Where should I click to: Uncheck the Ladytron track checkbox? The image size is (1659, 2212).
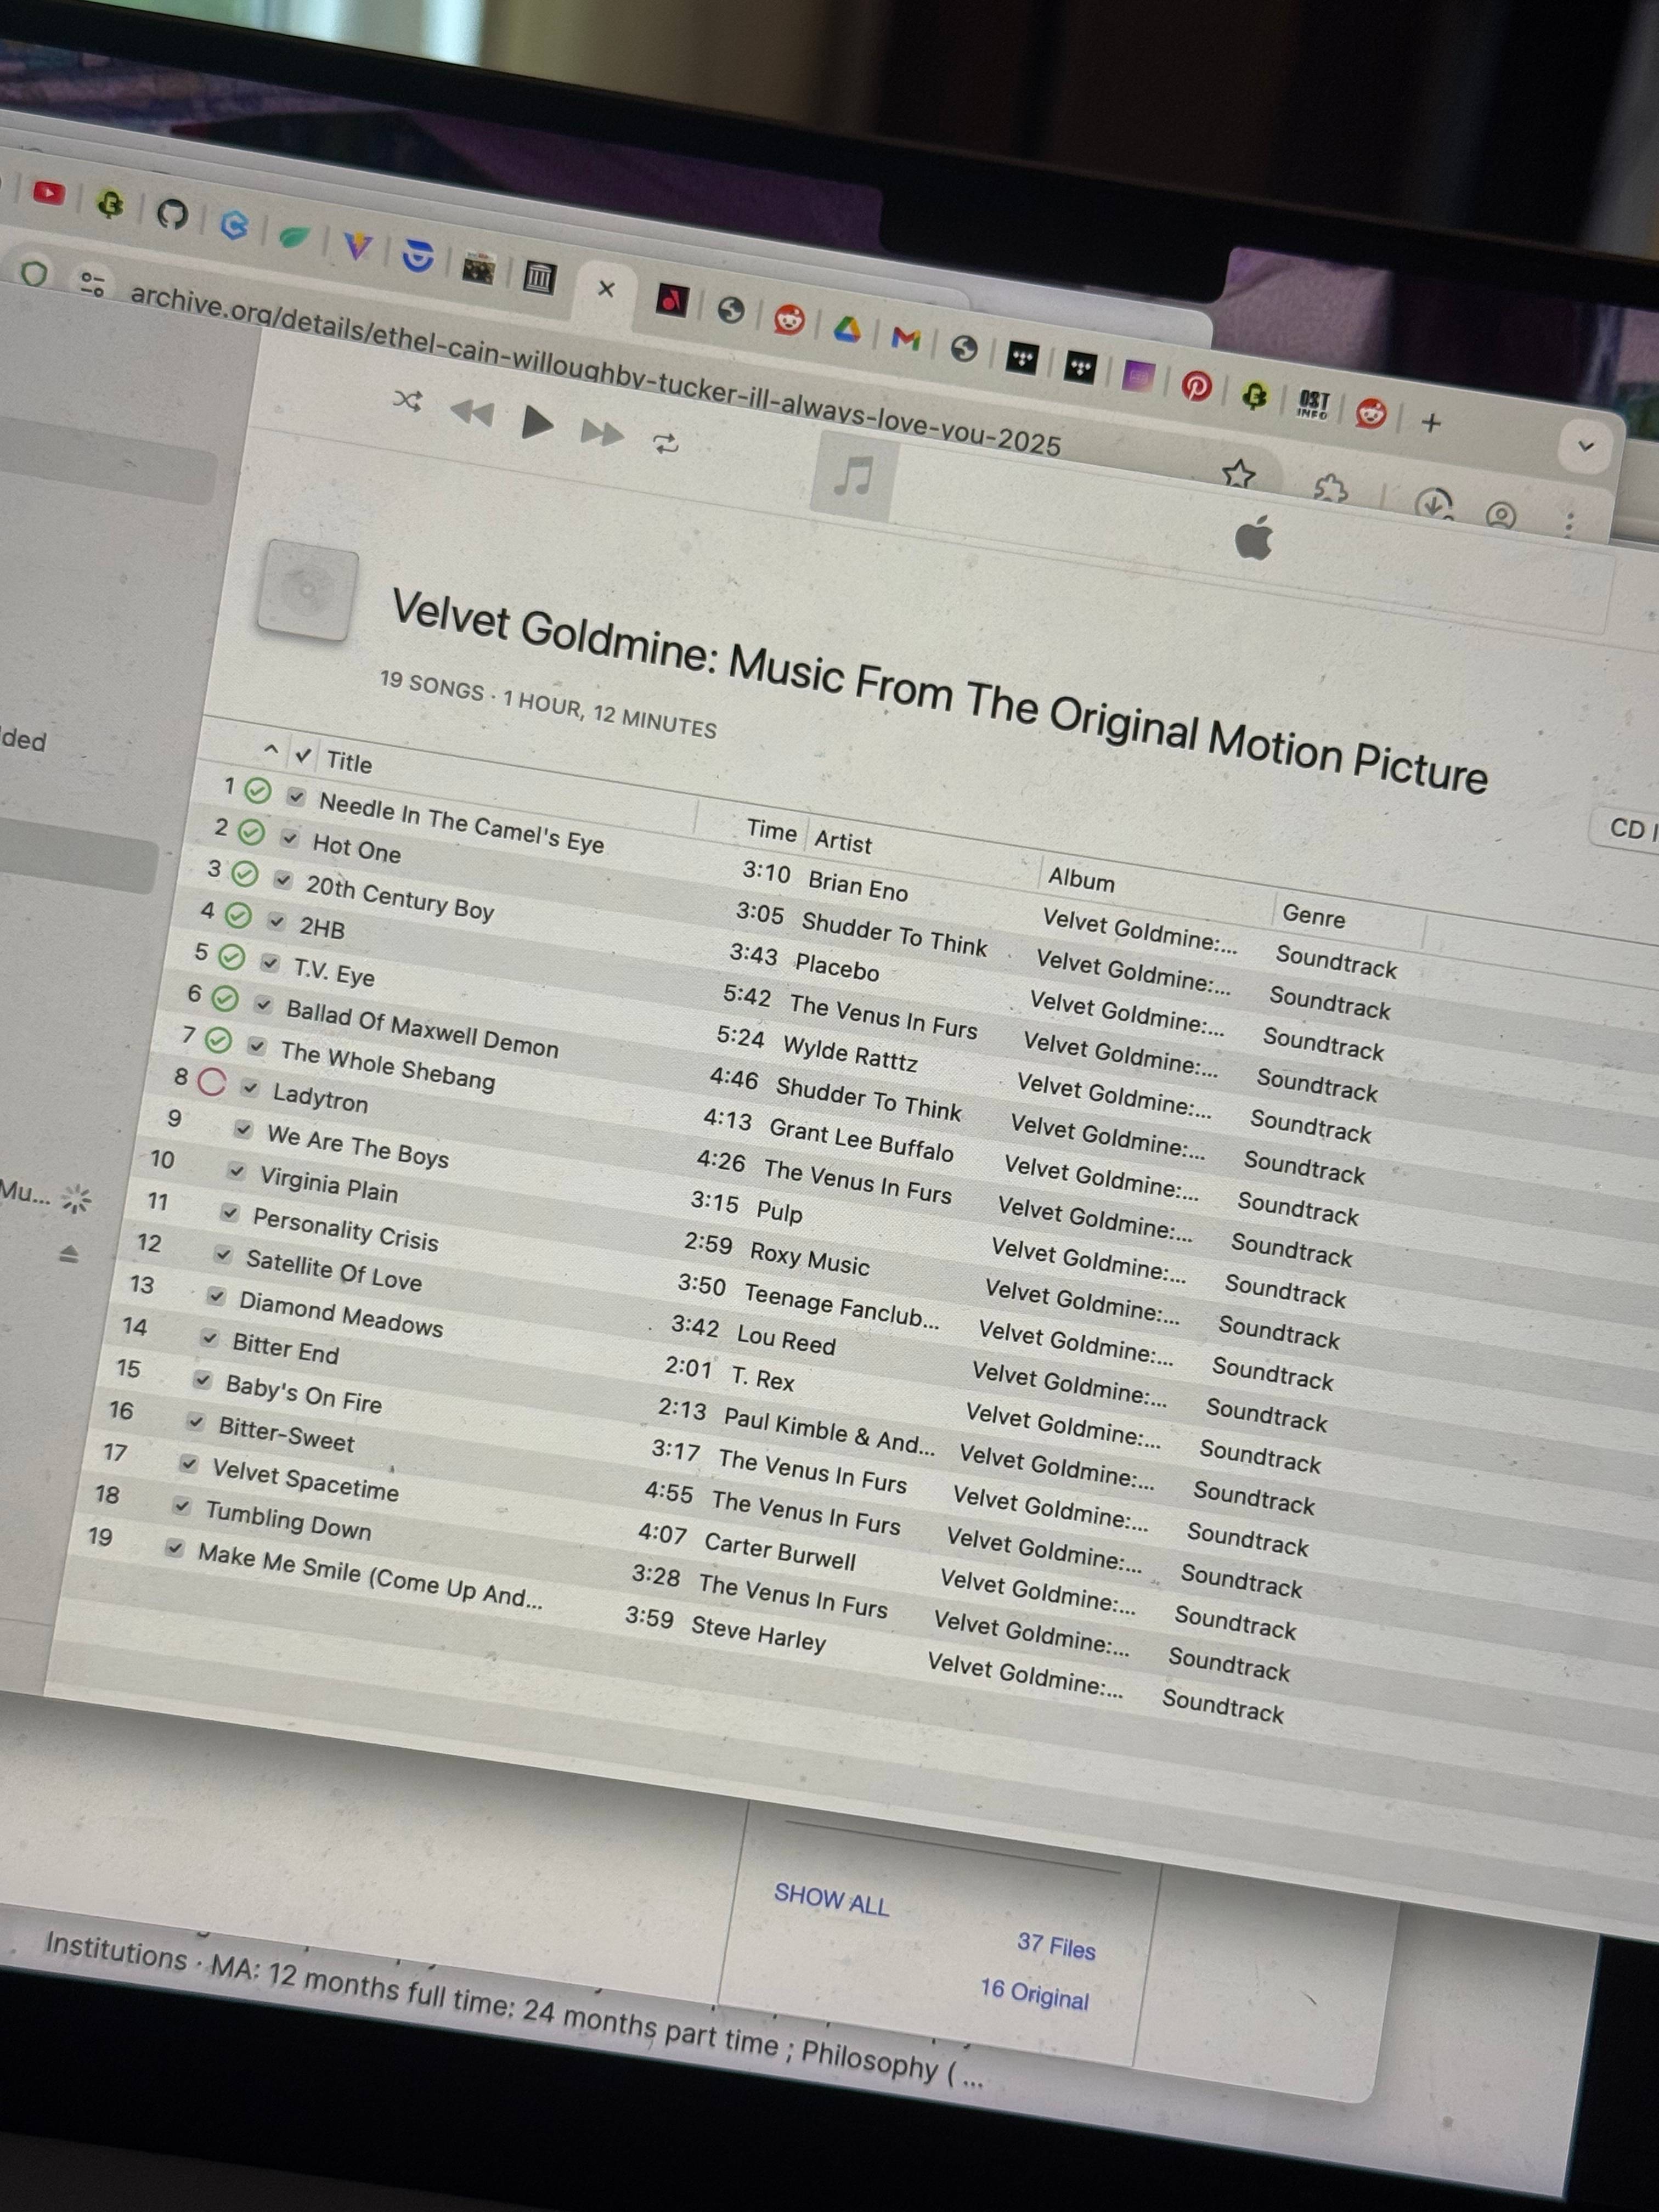pyautogui.click(x=250, y=1088)
